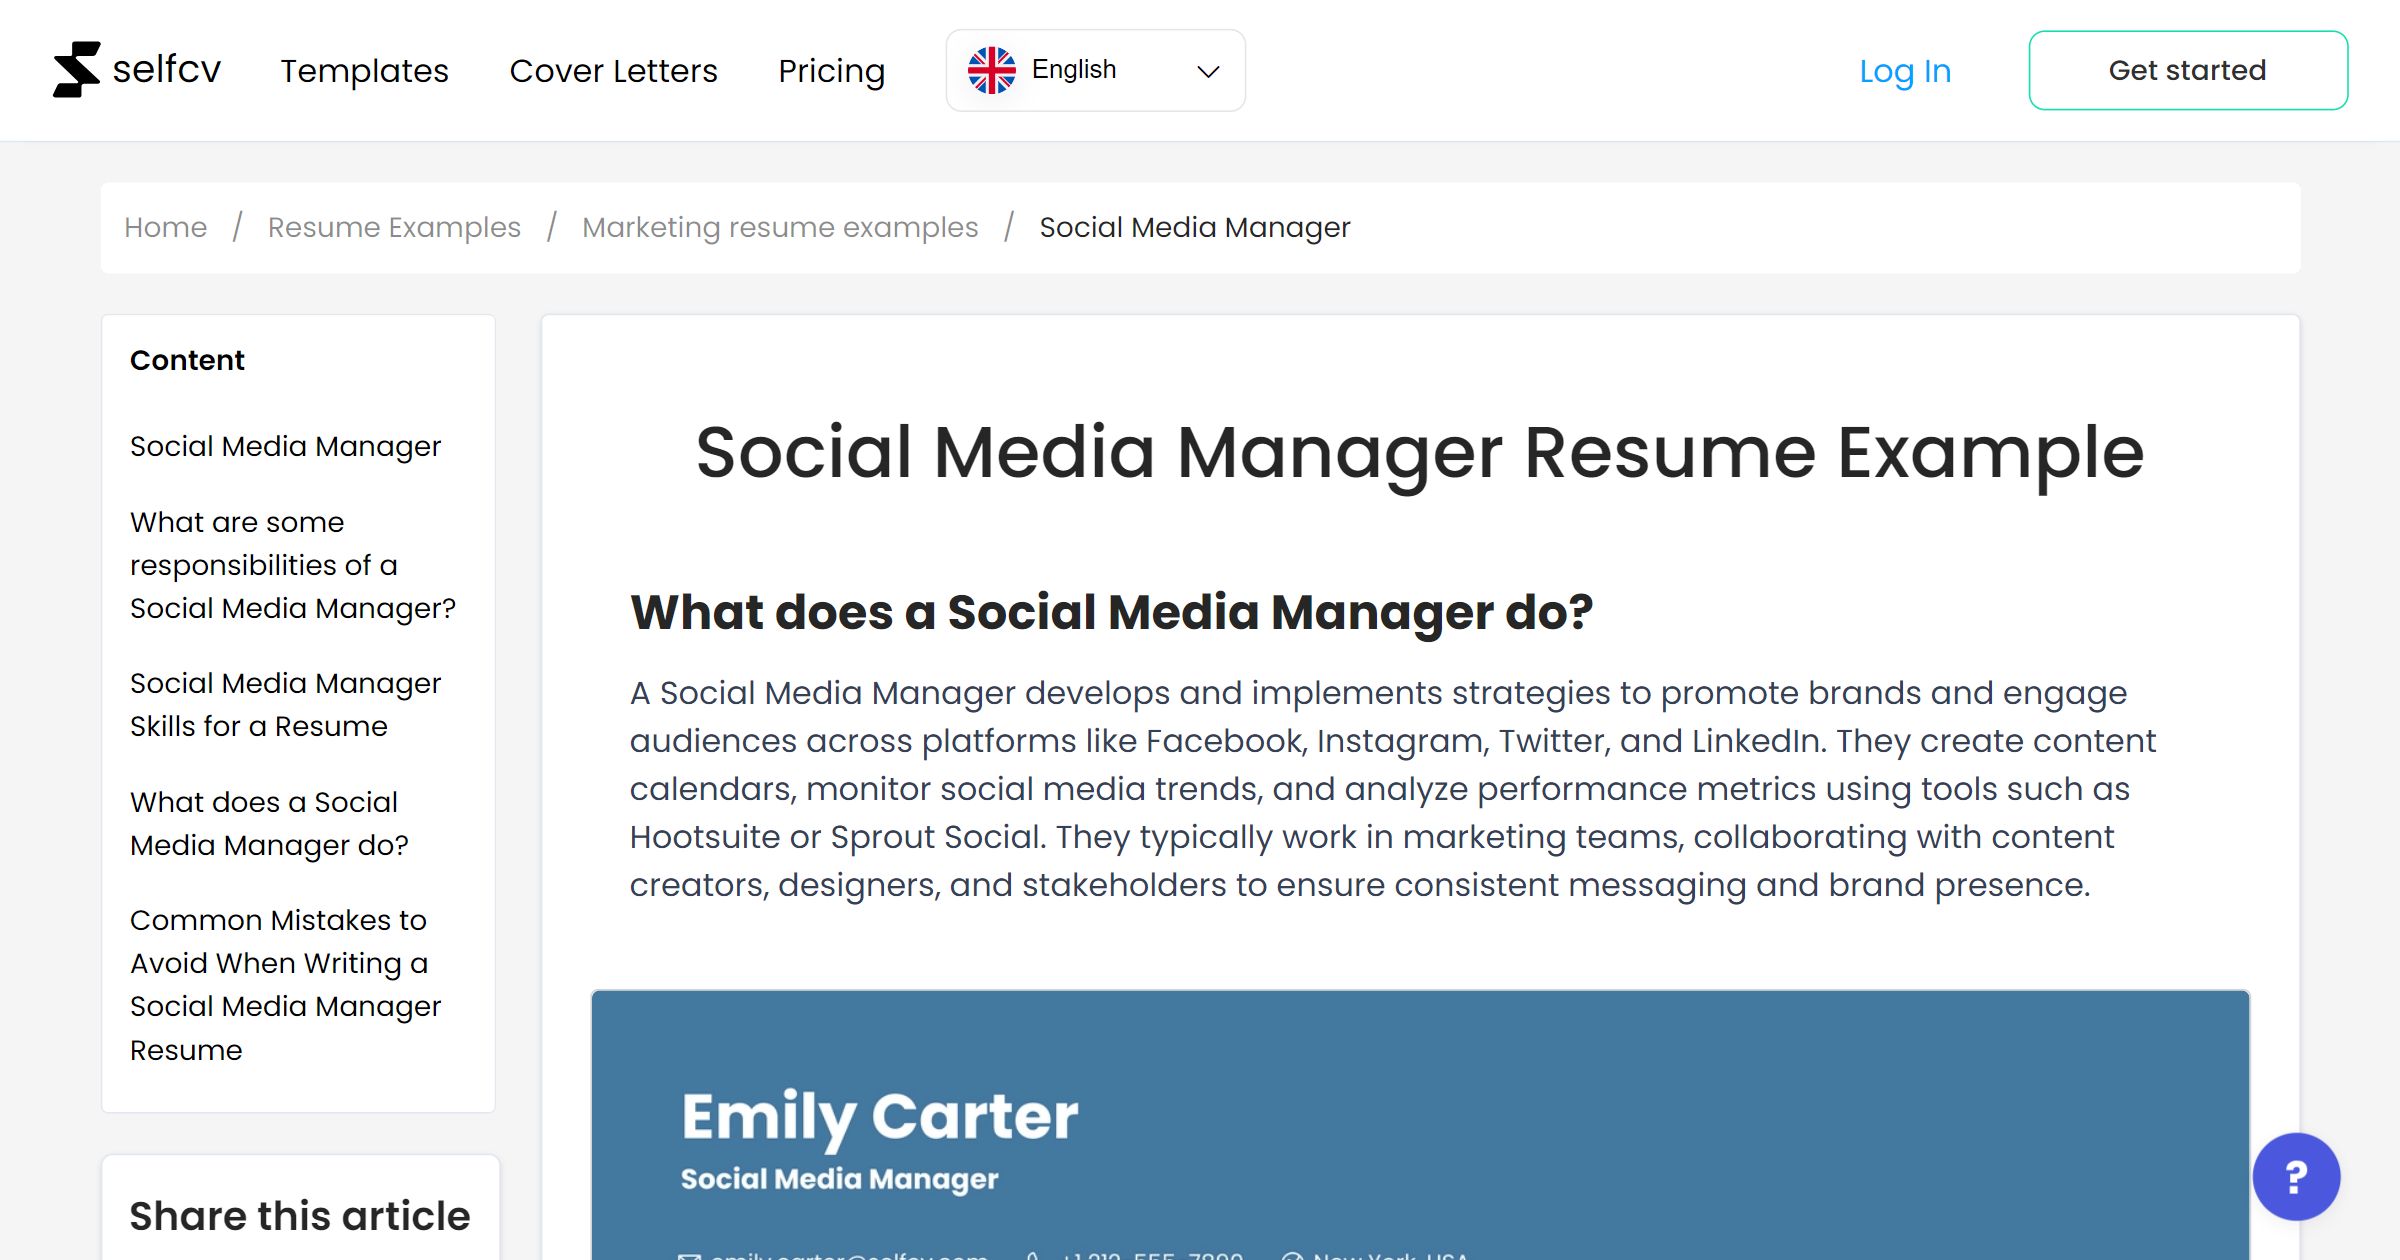Open Marketing resume examples breadcrumb link

pos(780,227)
